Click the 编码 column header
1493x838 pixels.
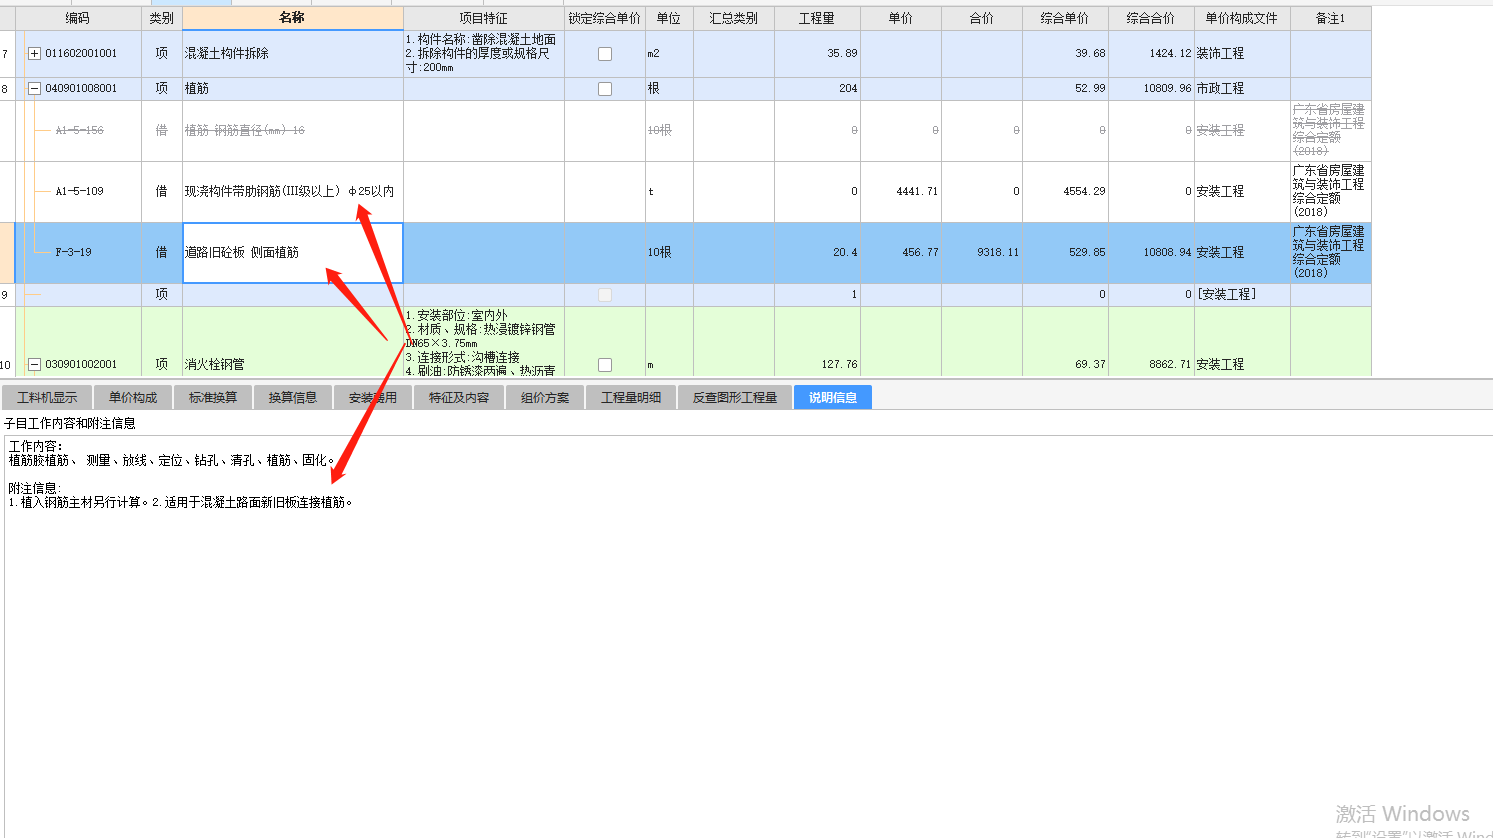78,18
